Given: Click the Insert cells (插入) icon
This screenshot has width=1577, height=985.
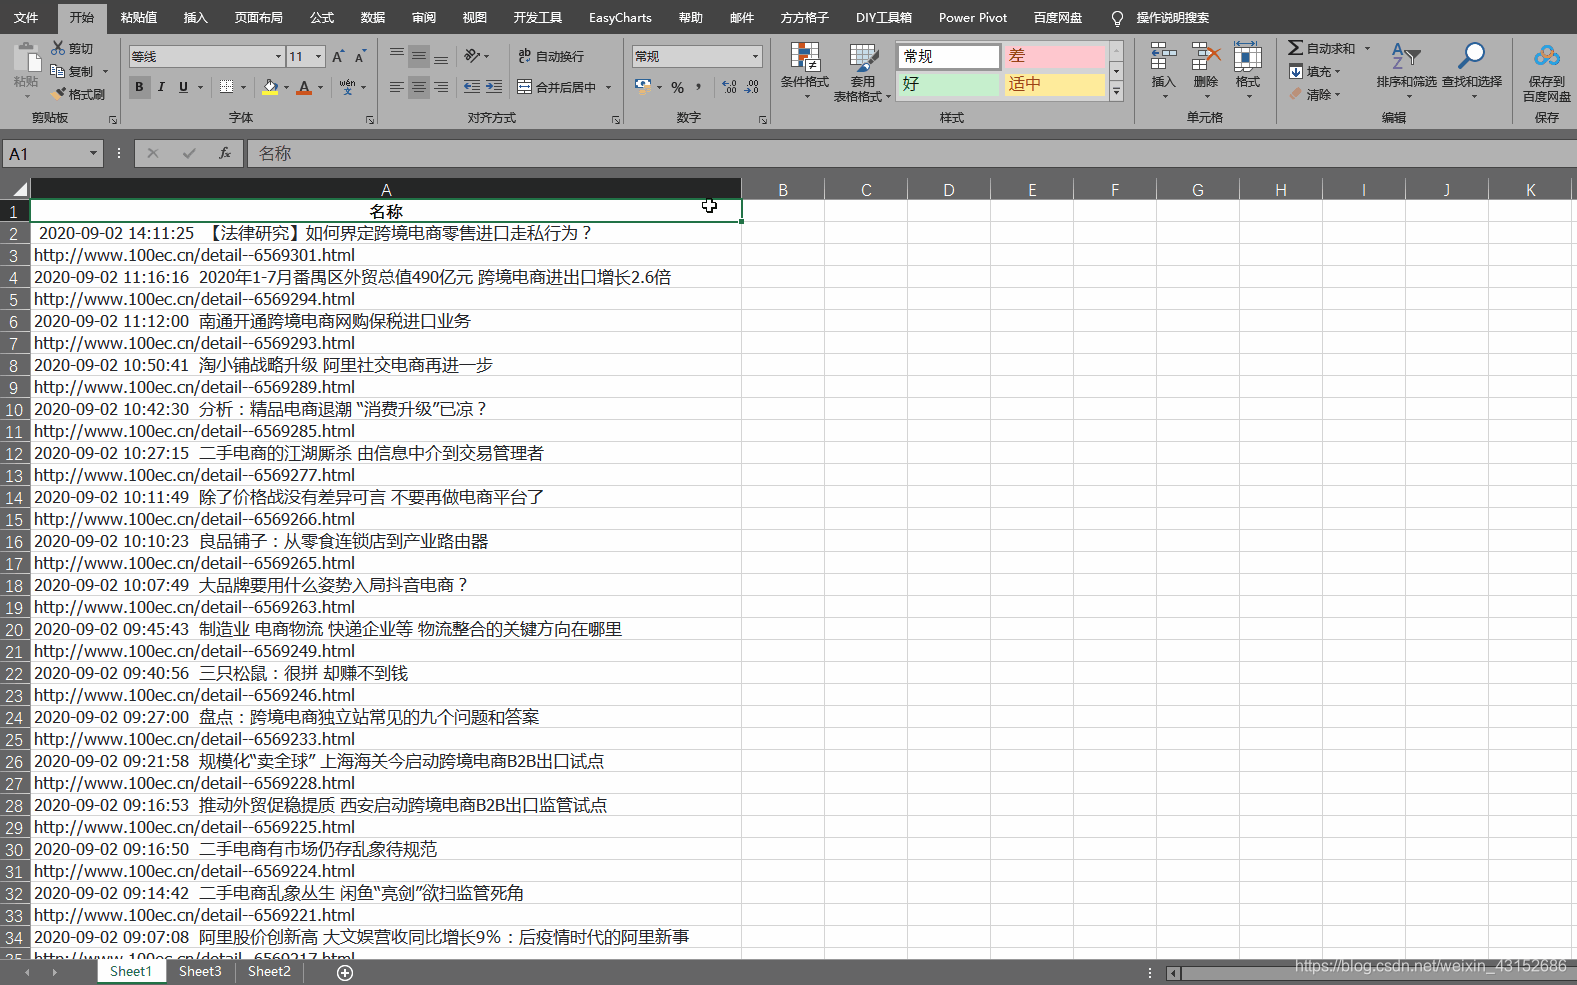Looking at the screenshot, I should click(1163, 57).
